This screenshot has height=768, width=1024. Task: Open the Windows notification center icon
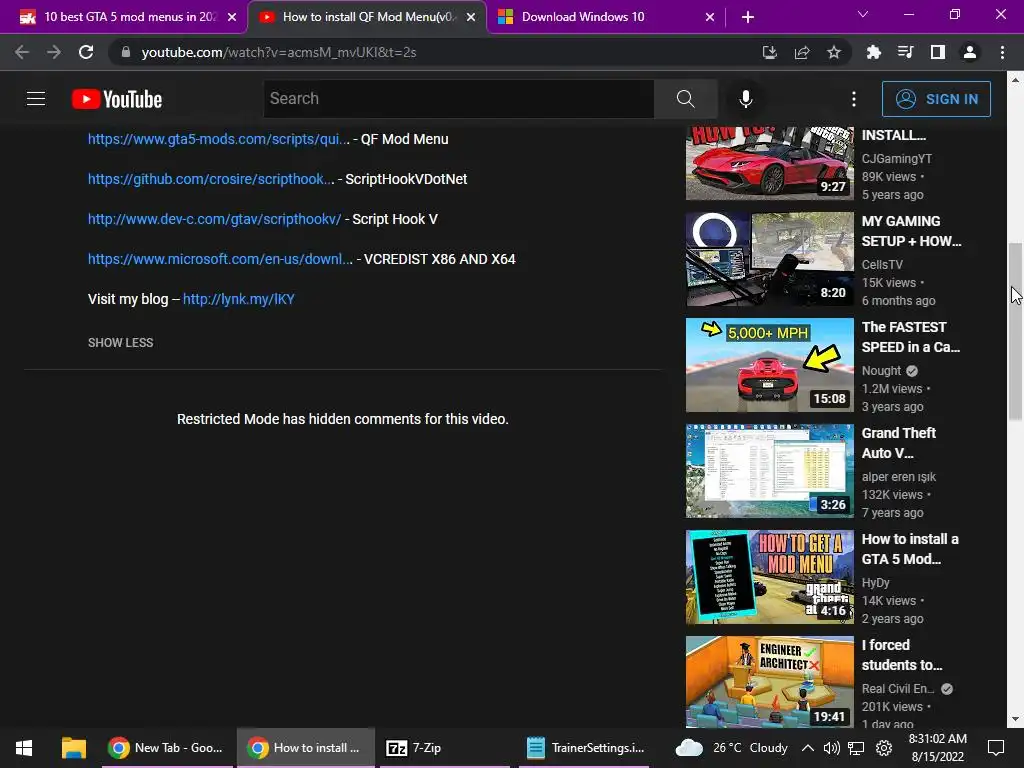pyautogui.click(x=996, y=748)
